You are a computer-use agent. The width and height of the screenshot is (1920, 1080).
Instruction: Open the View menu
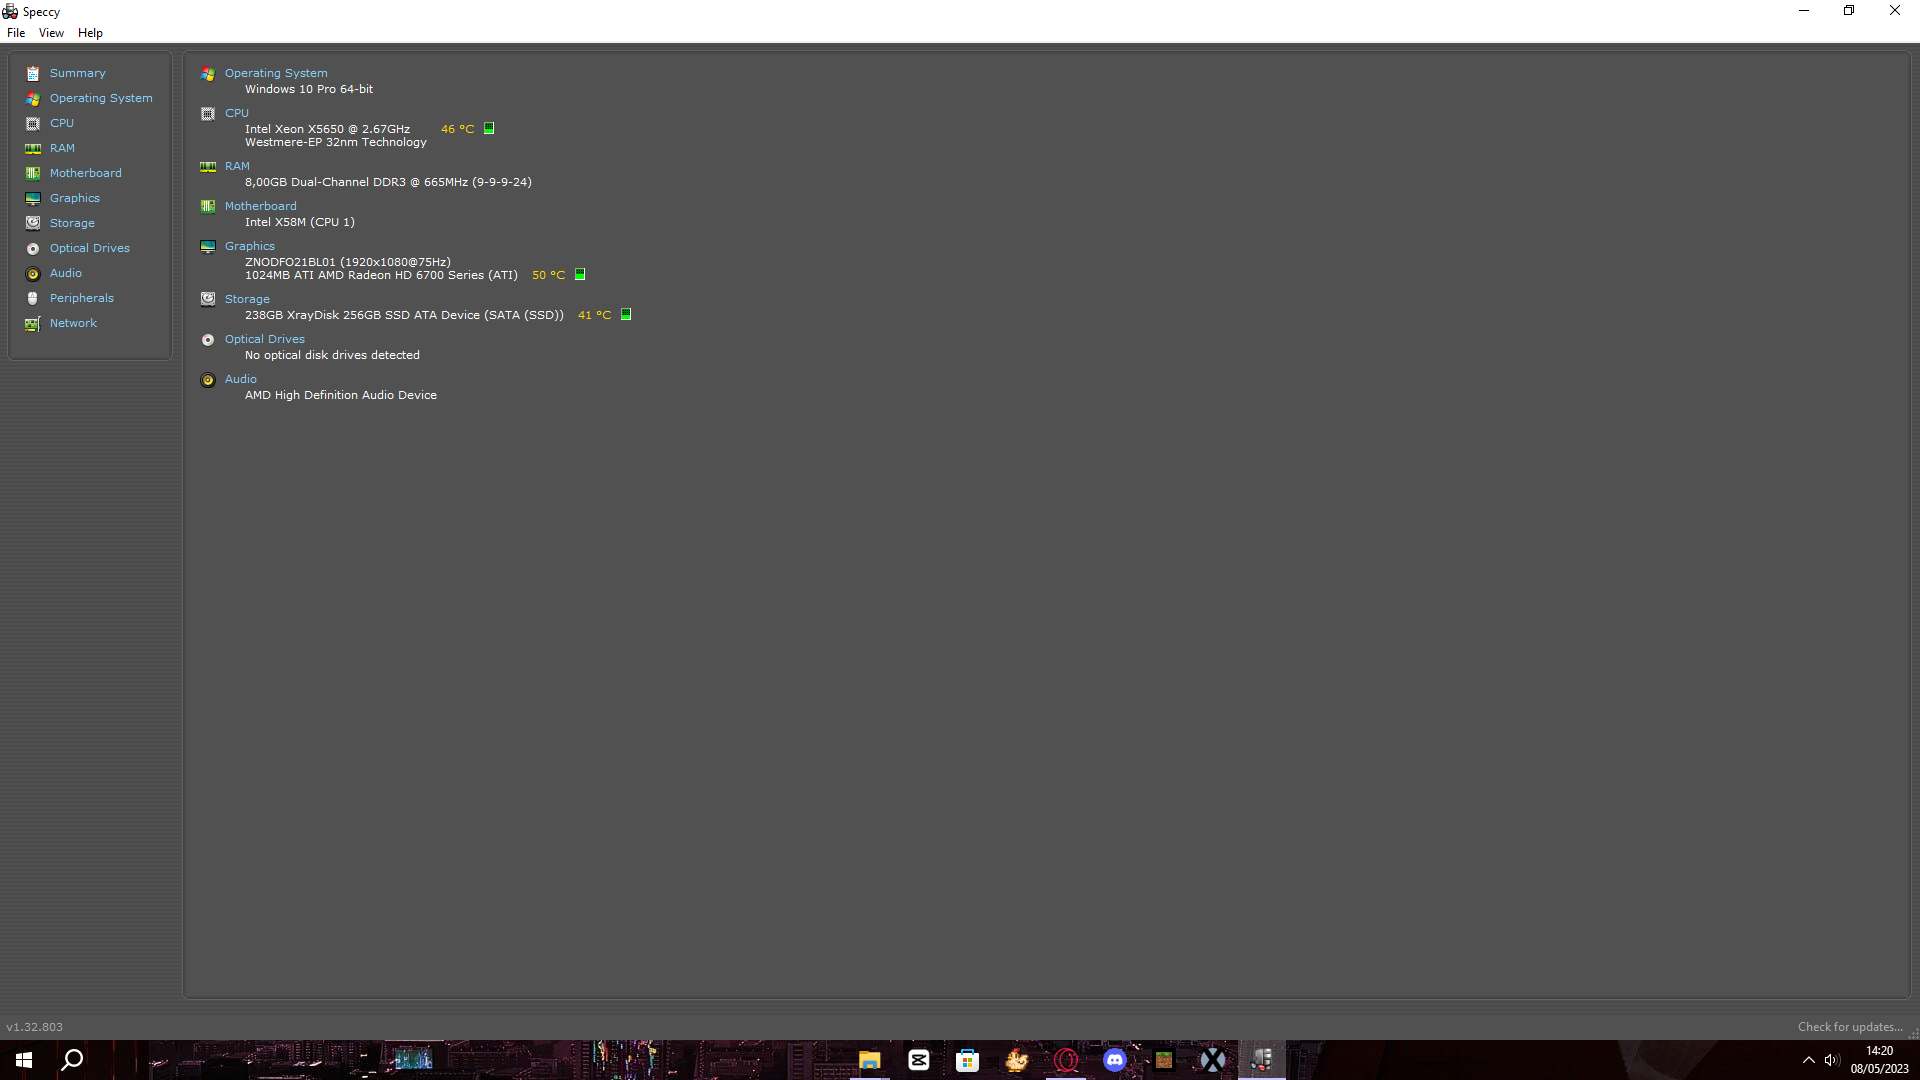(x=51, y=33)
